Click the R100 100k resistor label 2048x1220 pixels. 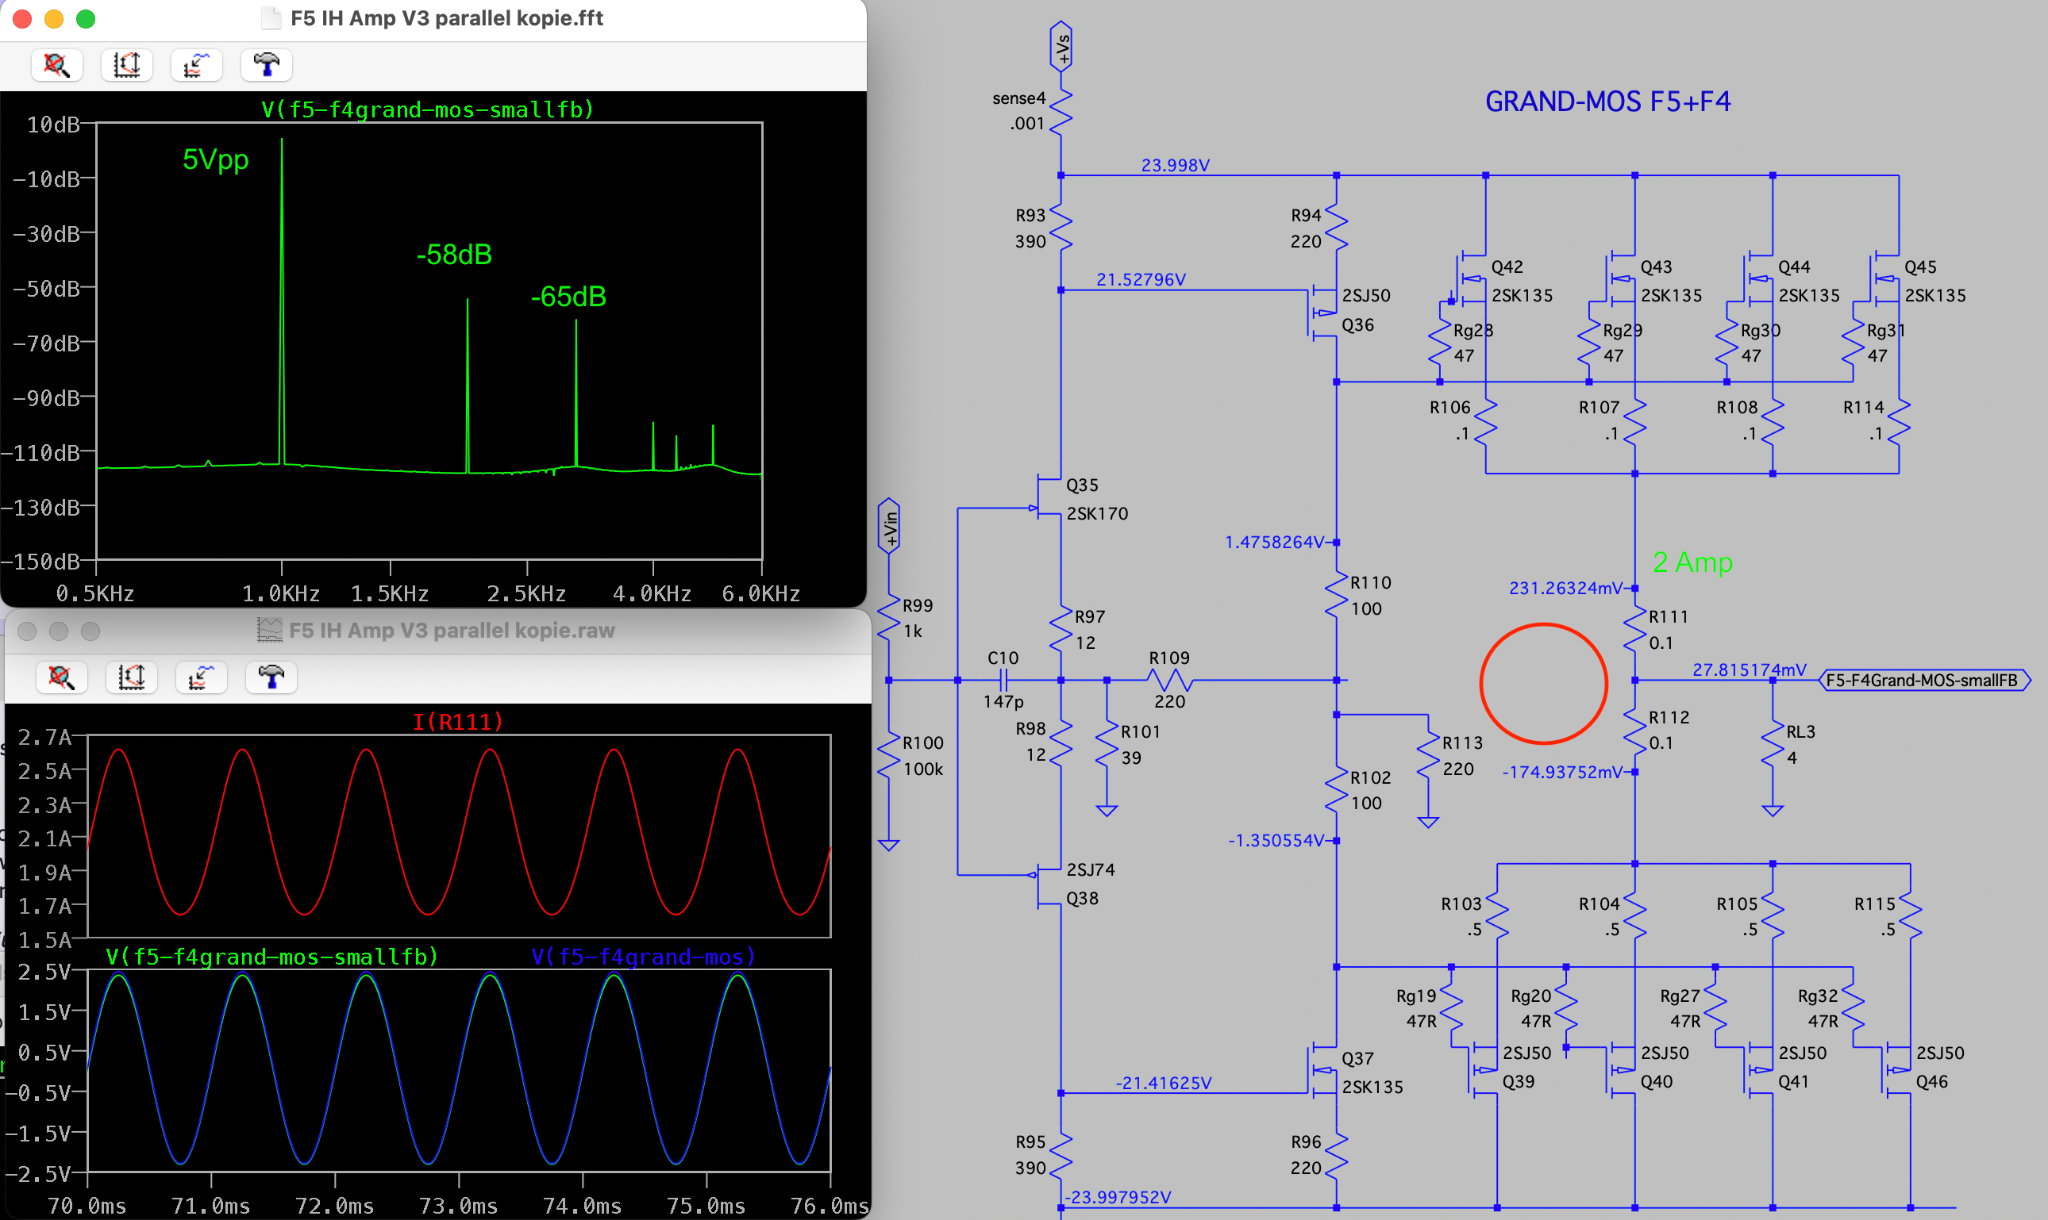[x=923, y=755]
